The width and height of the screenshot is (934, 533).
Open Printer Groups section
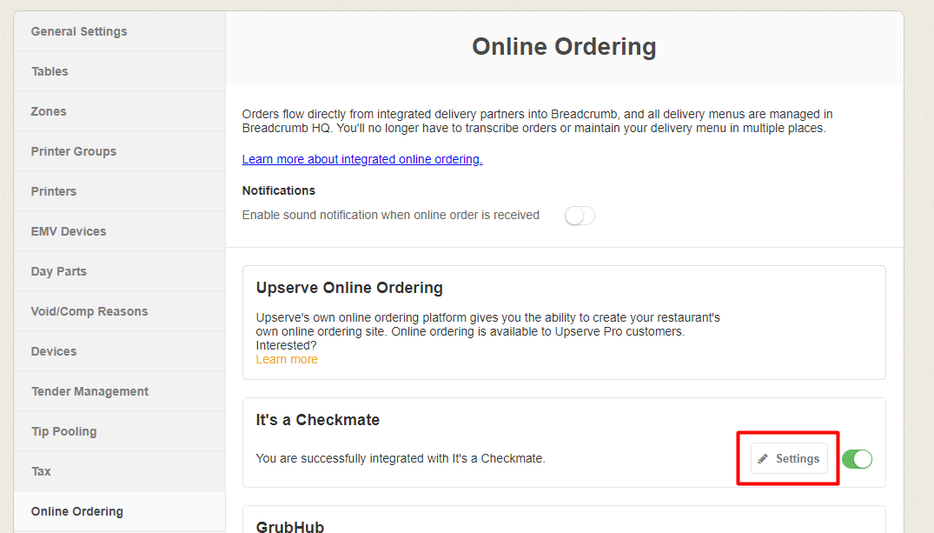(x=73, y=151)
